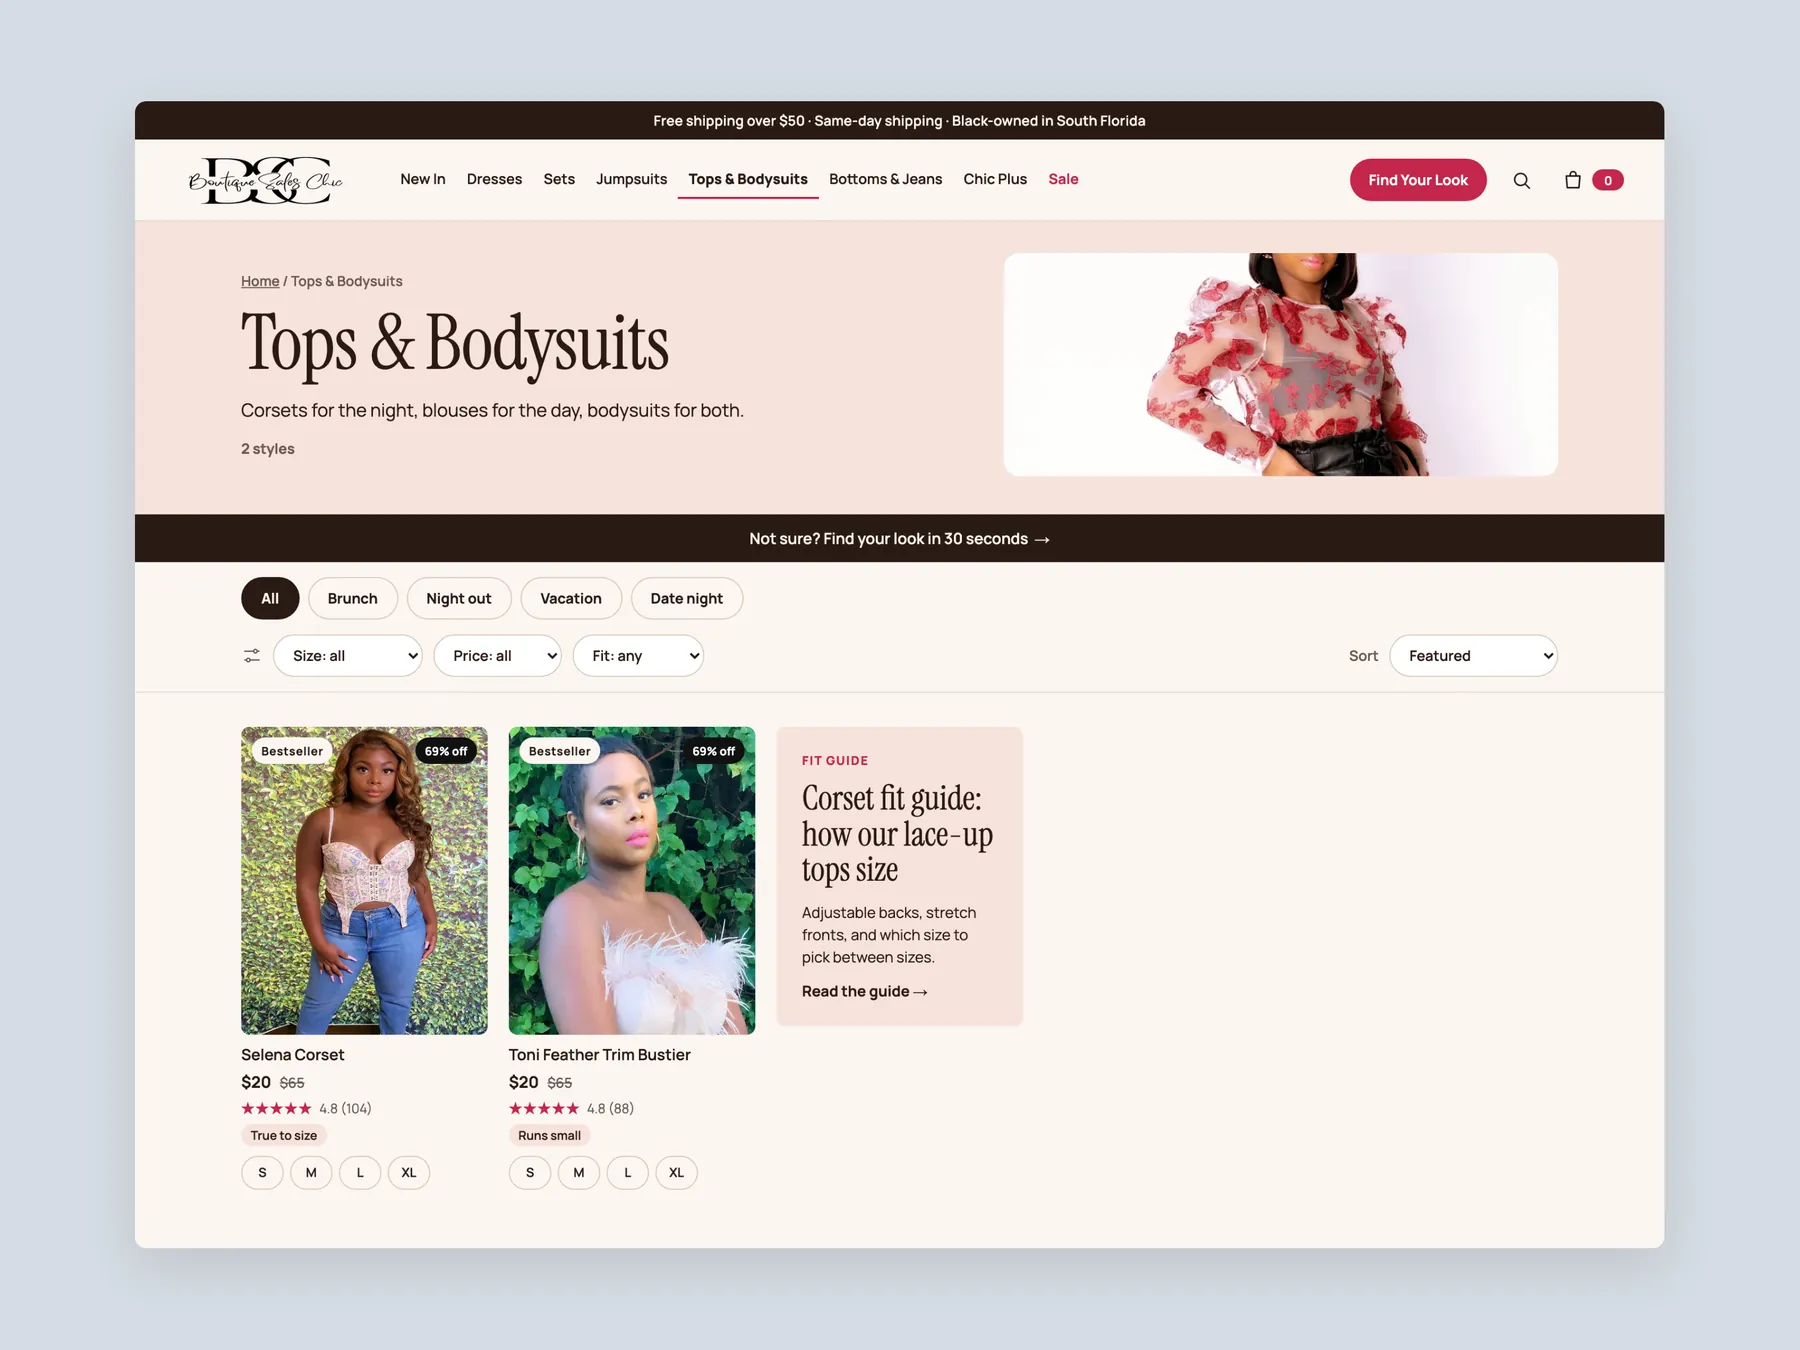The width and height of the screenshot is (1800, 1350).
Task: Click the butterfly blouse hero image
Action: pyautogui.click(x=1281, y=364)
